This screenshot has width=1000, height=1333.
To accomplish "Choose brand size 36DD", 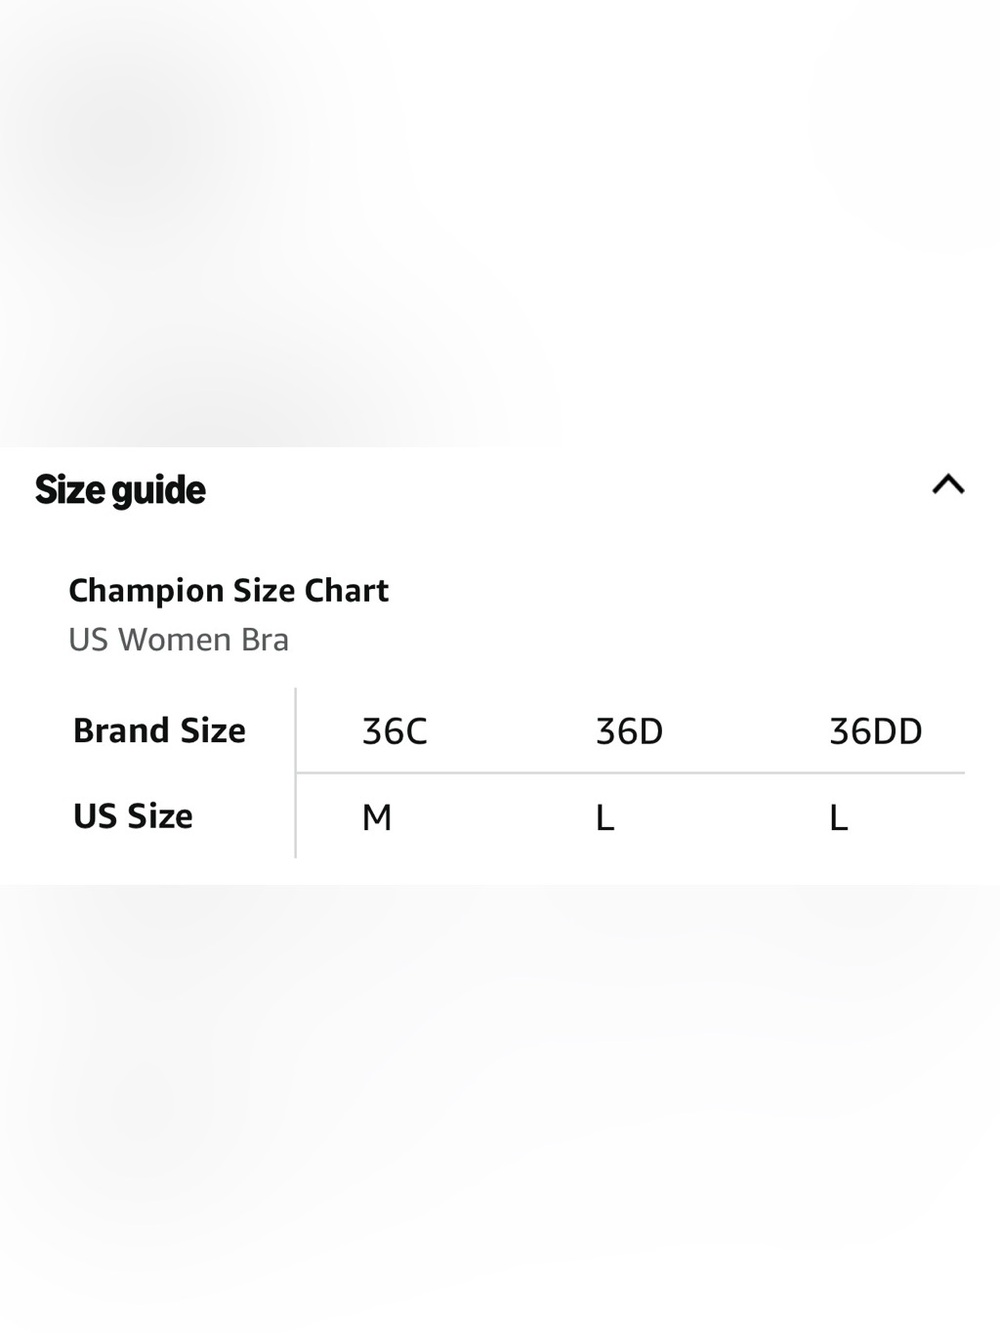I will [876, 732].
